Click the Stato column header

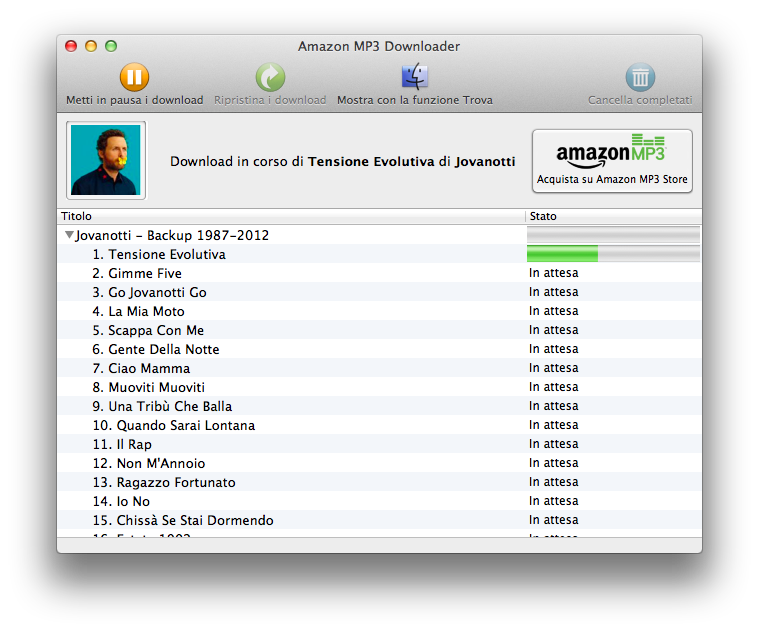[x=612, y=216]
